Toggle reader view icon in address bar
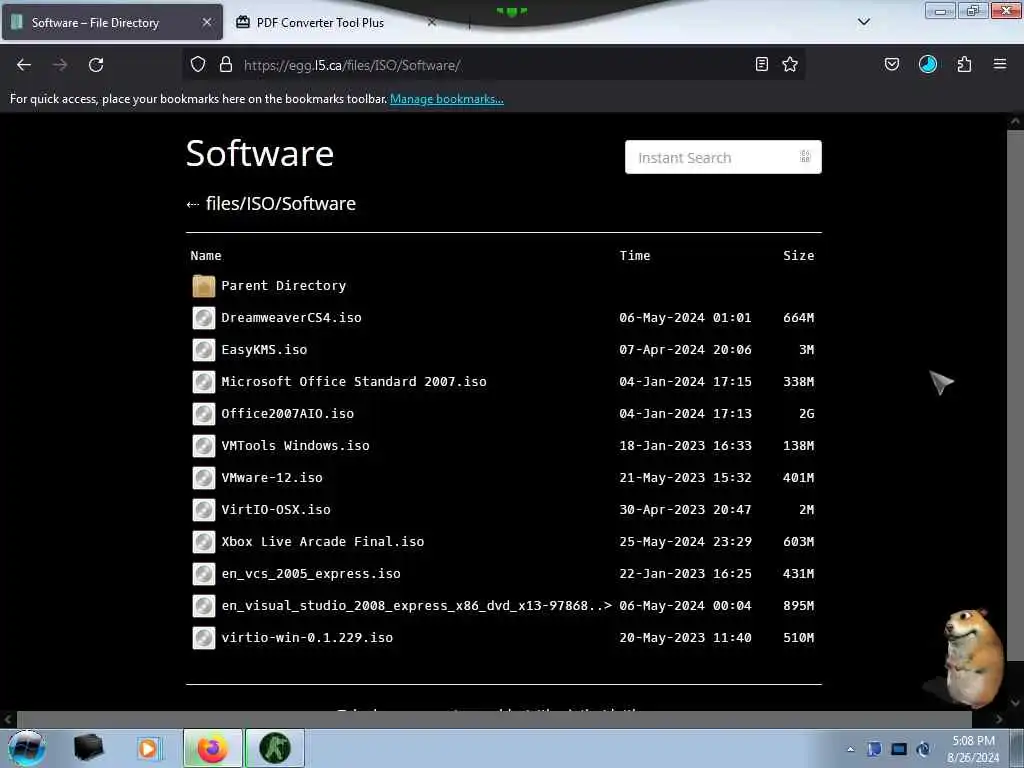Screen dimensions: 1024x768 pos(761,64)
